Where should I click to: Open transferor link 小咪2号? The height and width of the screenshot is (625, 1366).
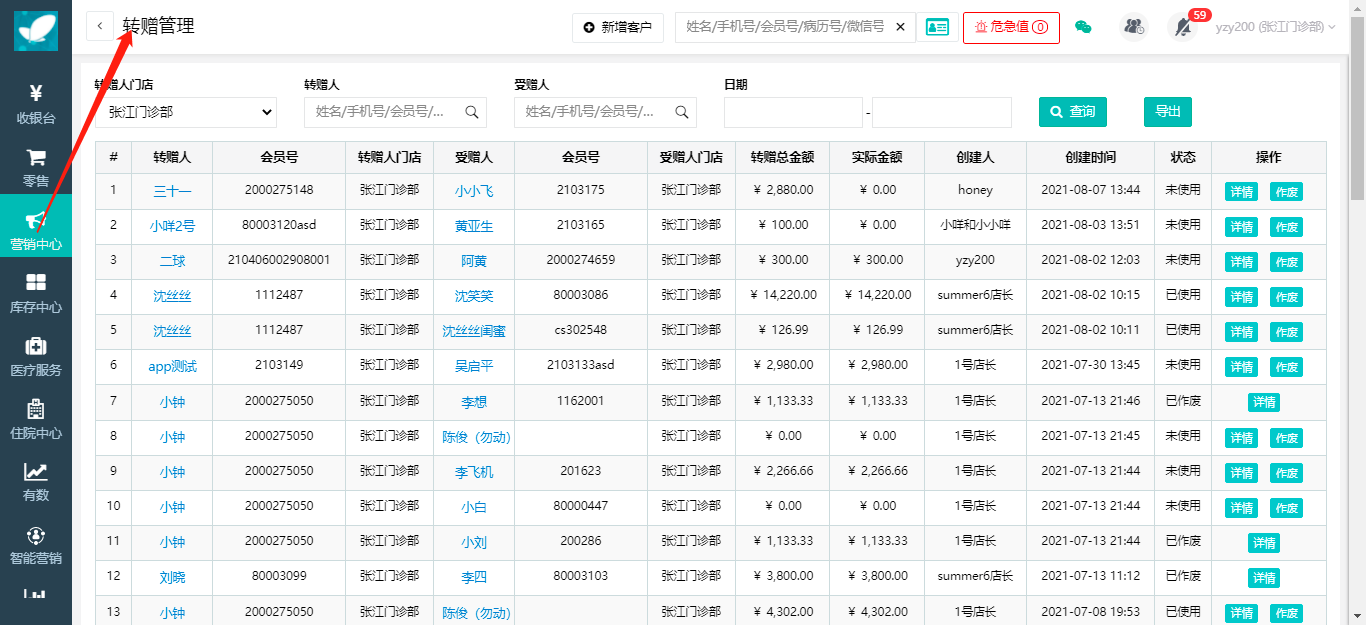(x=172, y=226)
